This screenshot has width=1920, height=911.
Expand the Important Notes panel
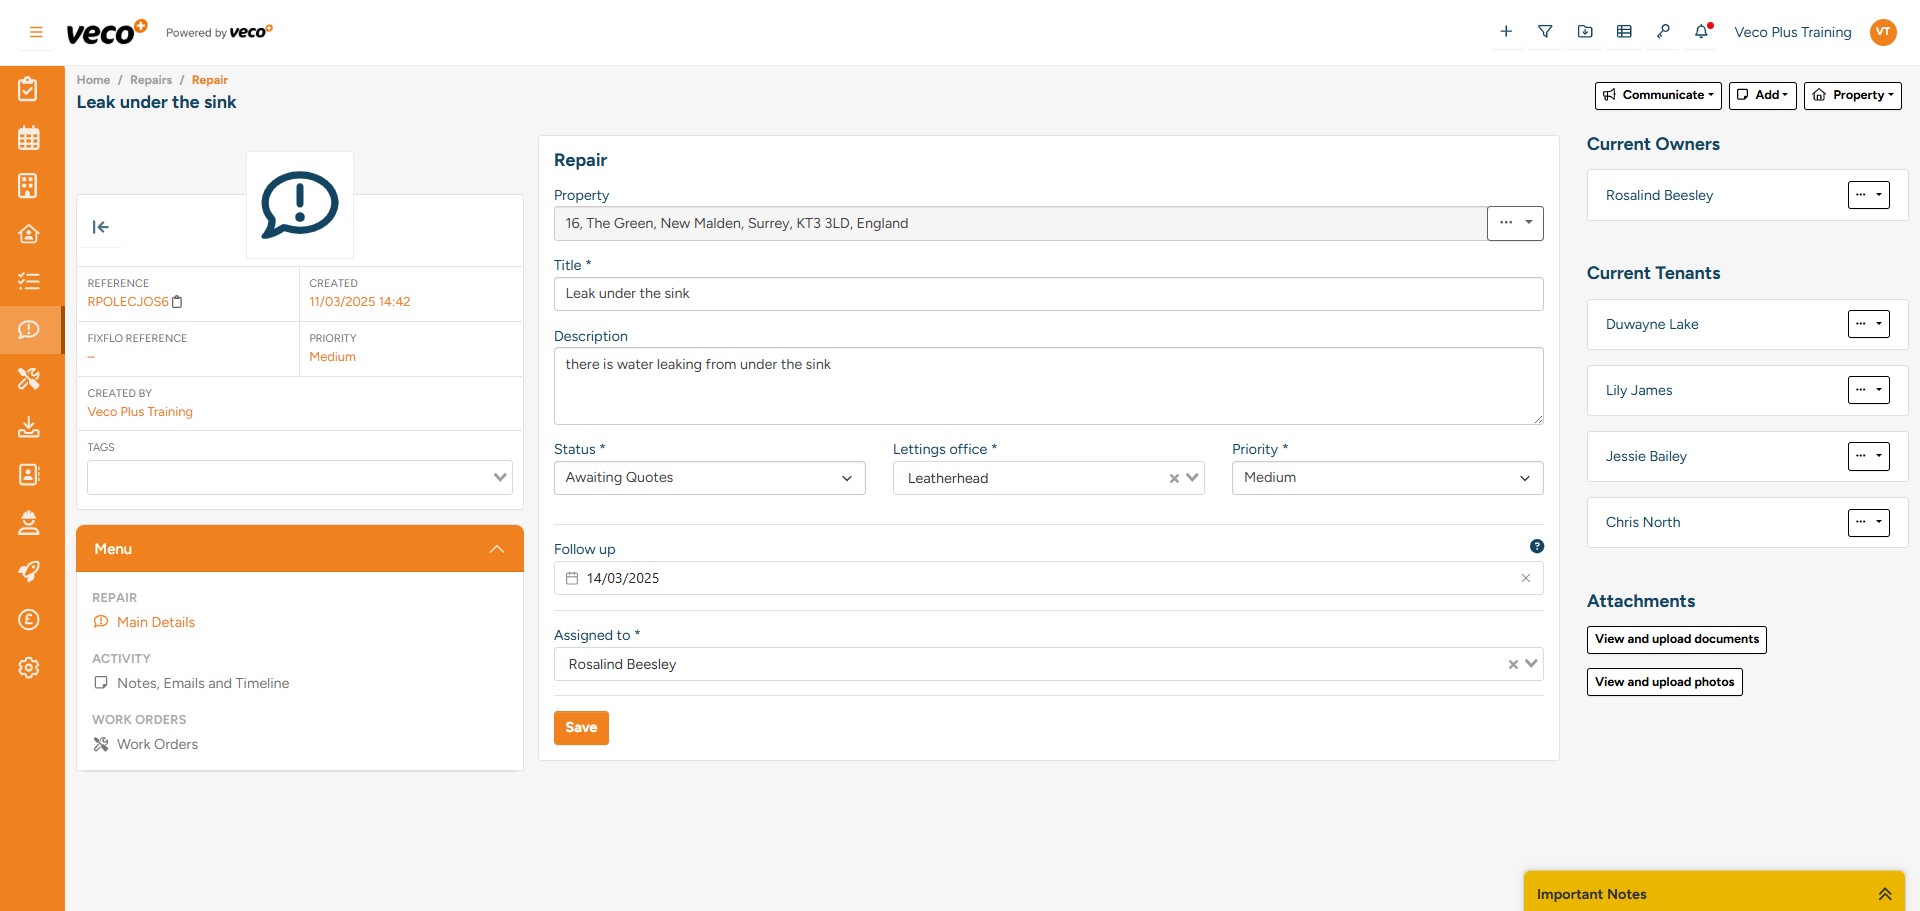(x=1884, y=894)
